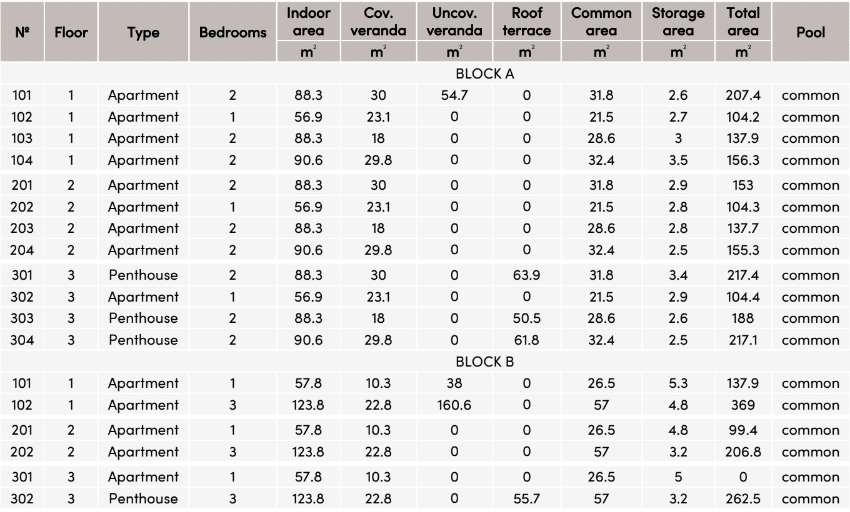Click the Floor column header

[71, 32]
